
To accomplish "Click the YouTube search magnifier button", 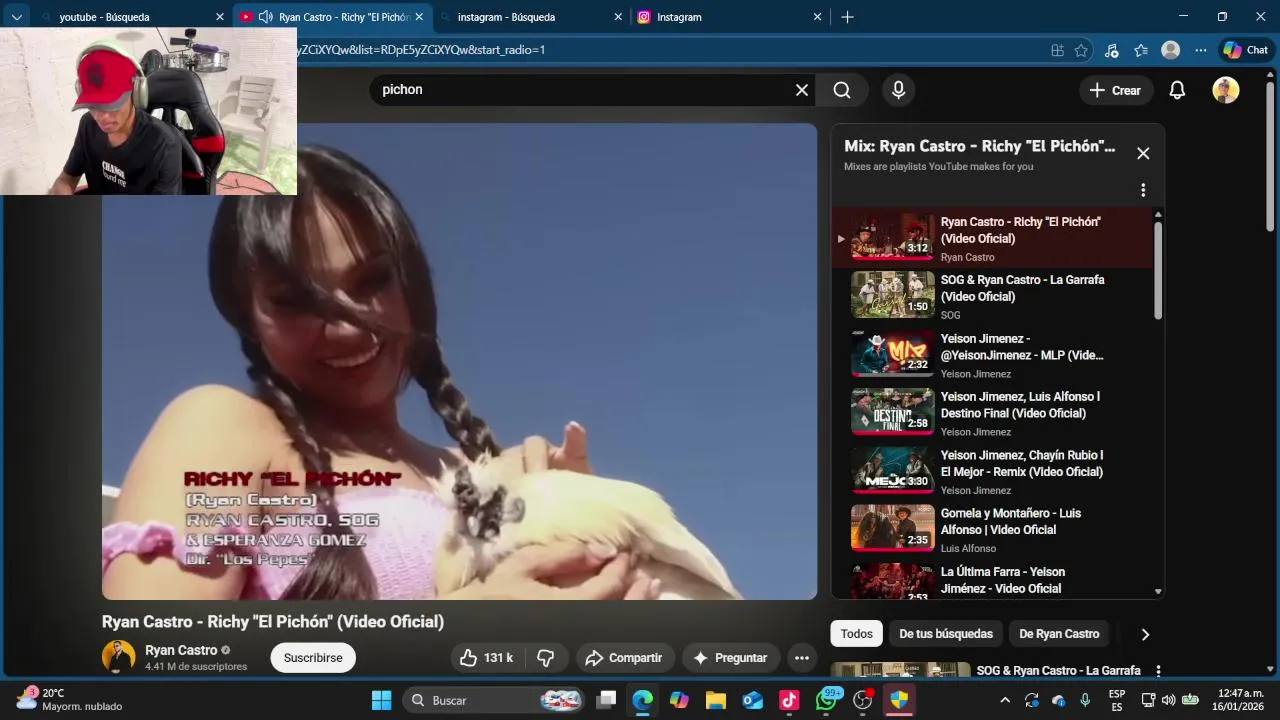I will click(x=842, y=90).
